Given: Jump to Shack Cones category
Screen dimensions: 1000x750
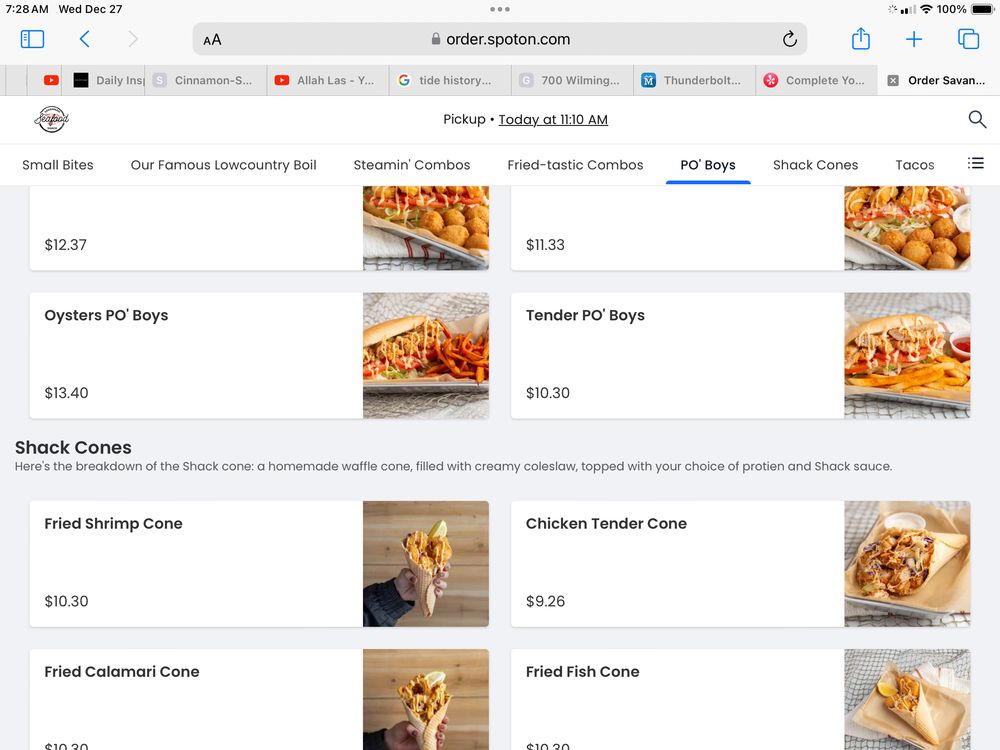Looking at the screenshot, I should [x=815, y=165].
